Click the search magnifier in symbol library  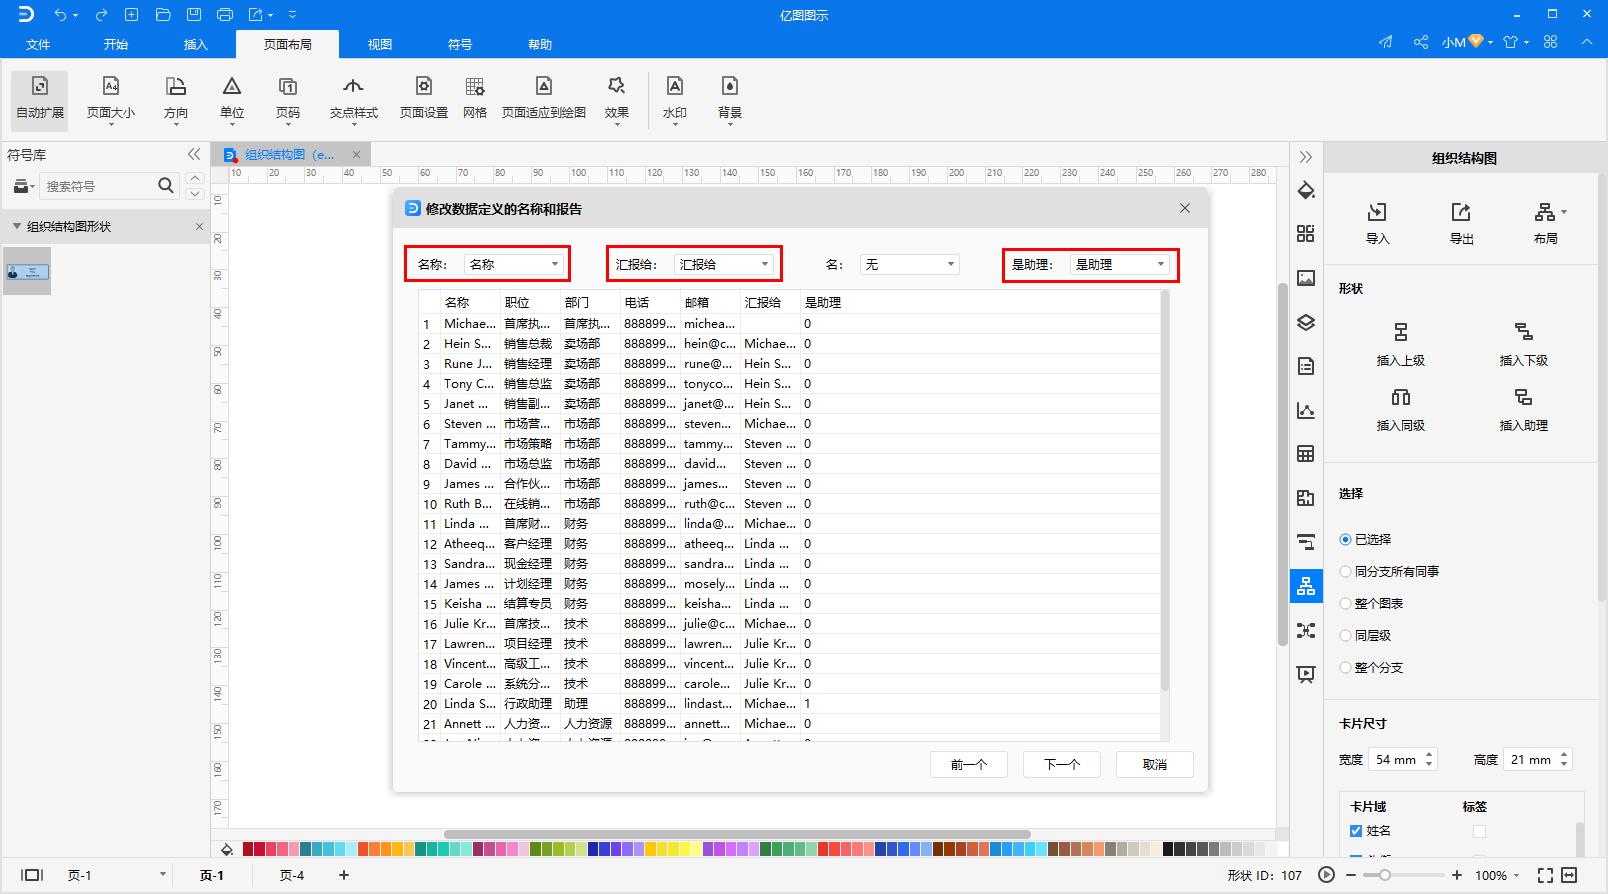[166, 185]
